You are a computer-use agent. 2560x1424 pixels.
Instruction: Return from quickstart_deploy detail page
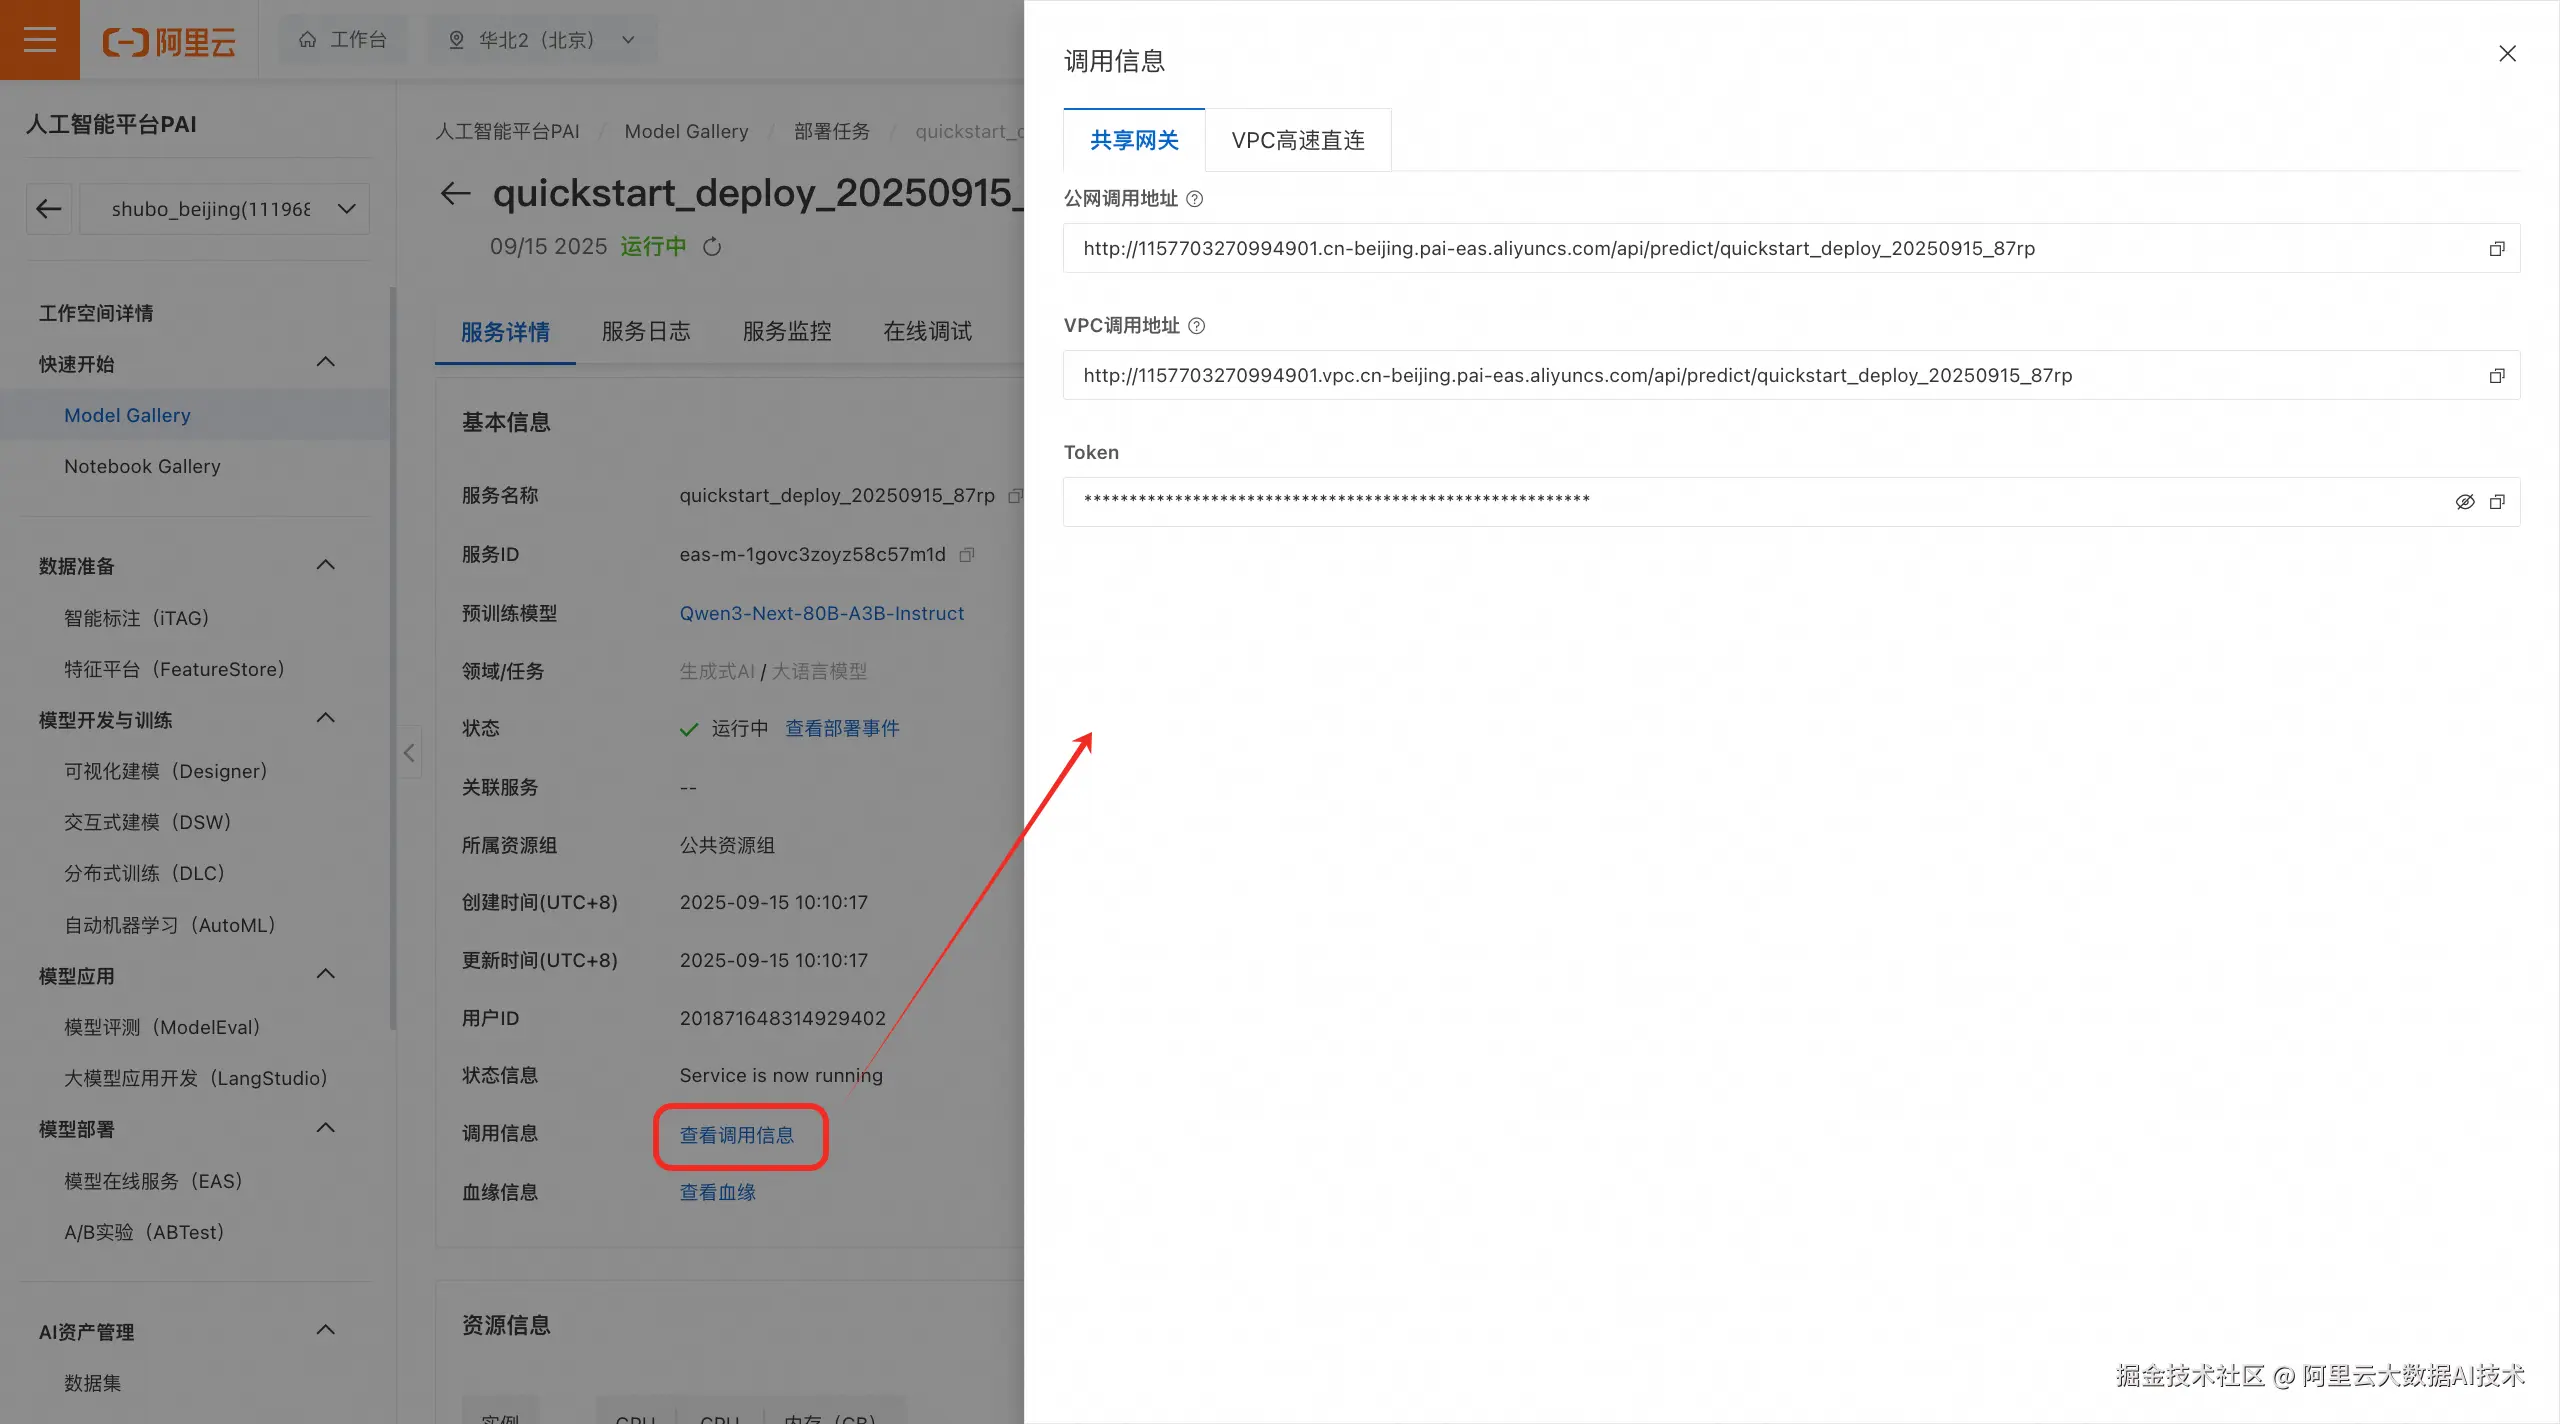456,193
